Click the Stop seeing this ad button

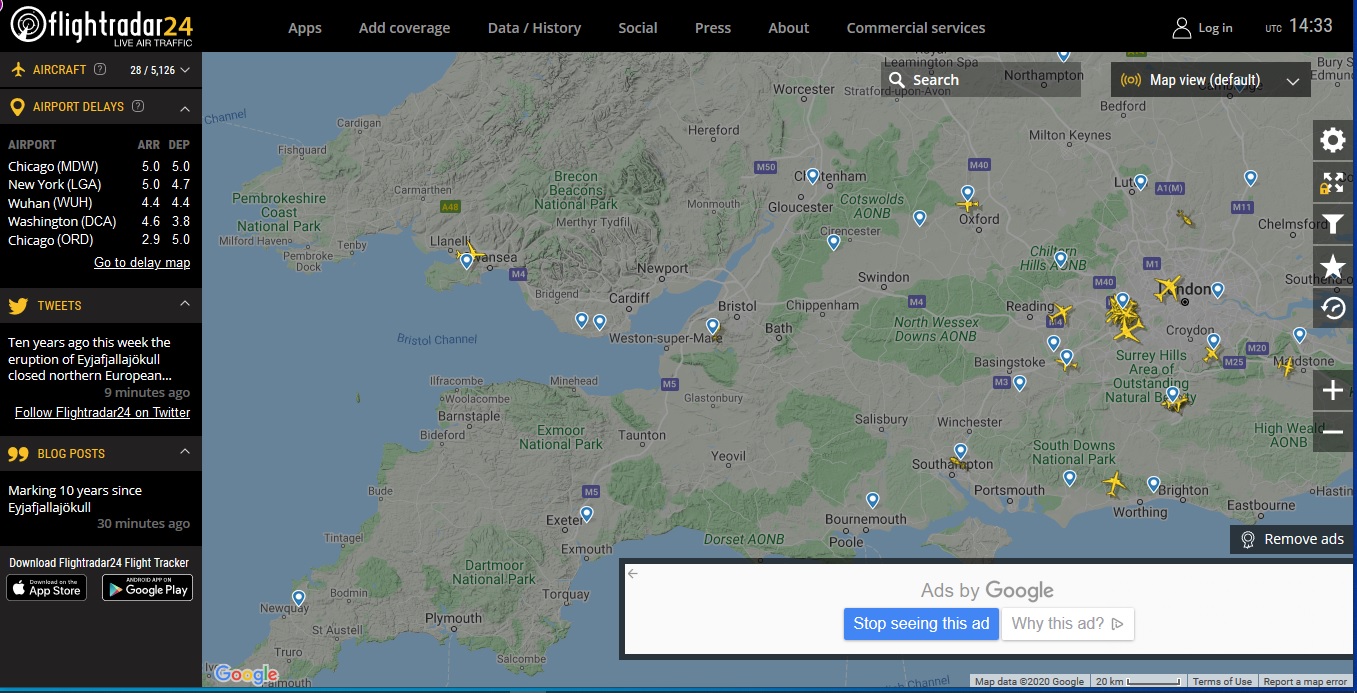coord(920,624)
